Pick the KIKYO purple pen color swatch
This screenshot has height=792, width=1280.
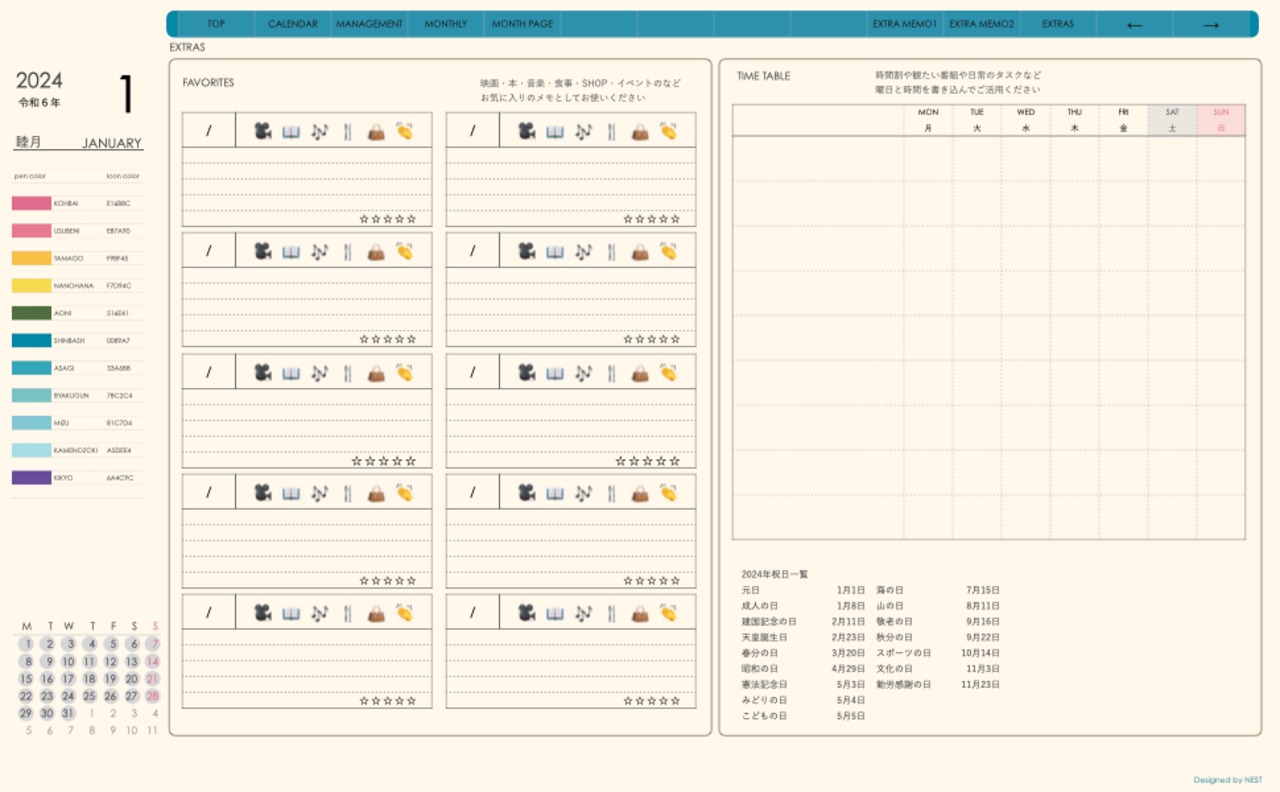tap(31, 478)
